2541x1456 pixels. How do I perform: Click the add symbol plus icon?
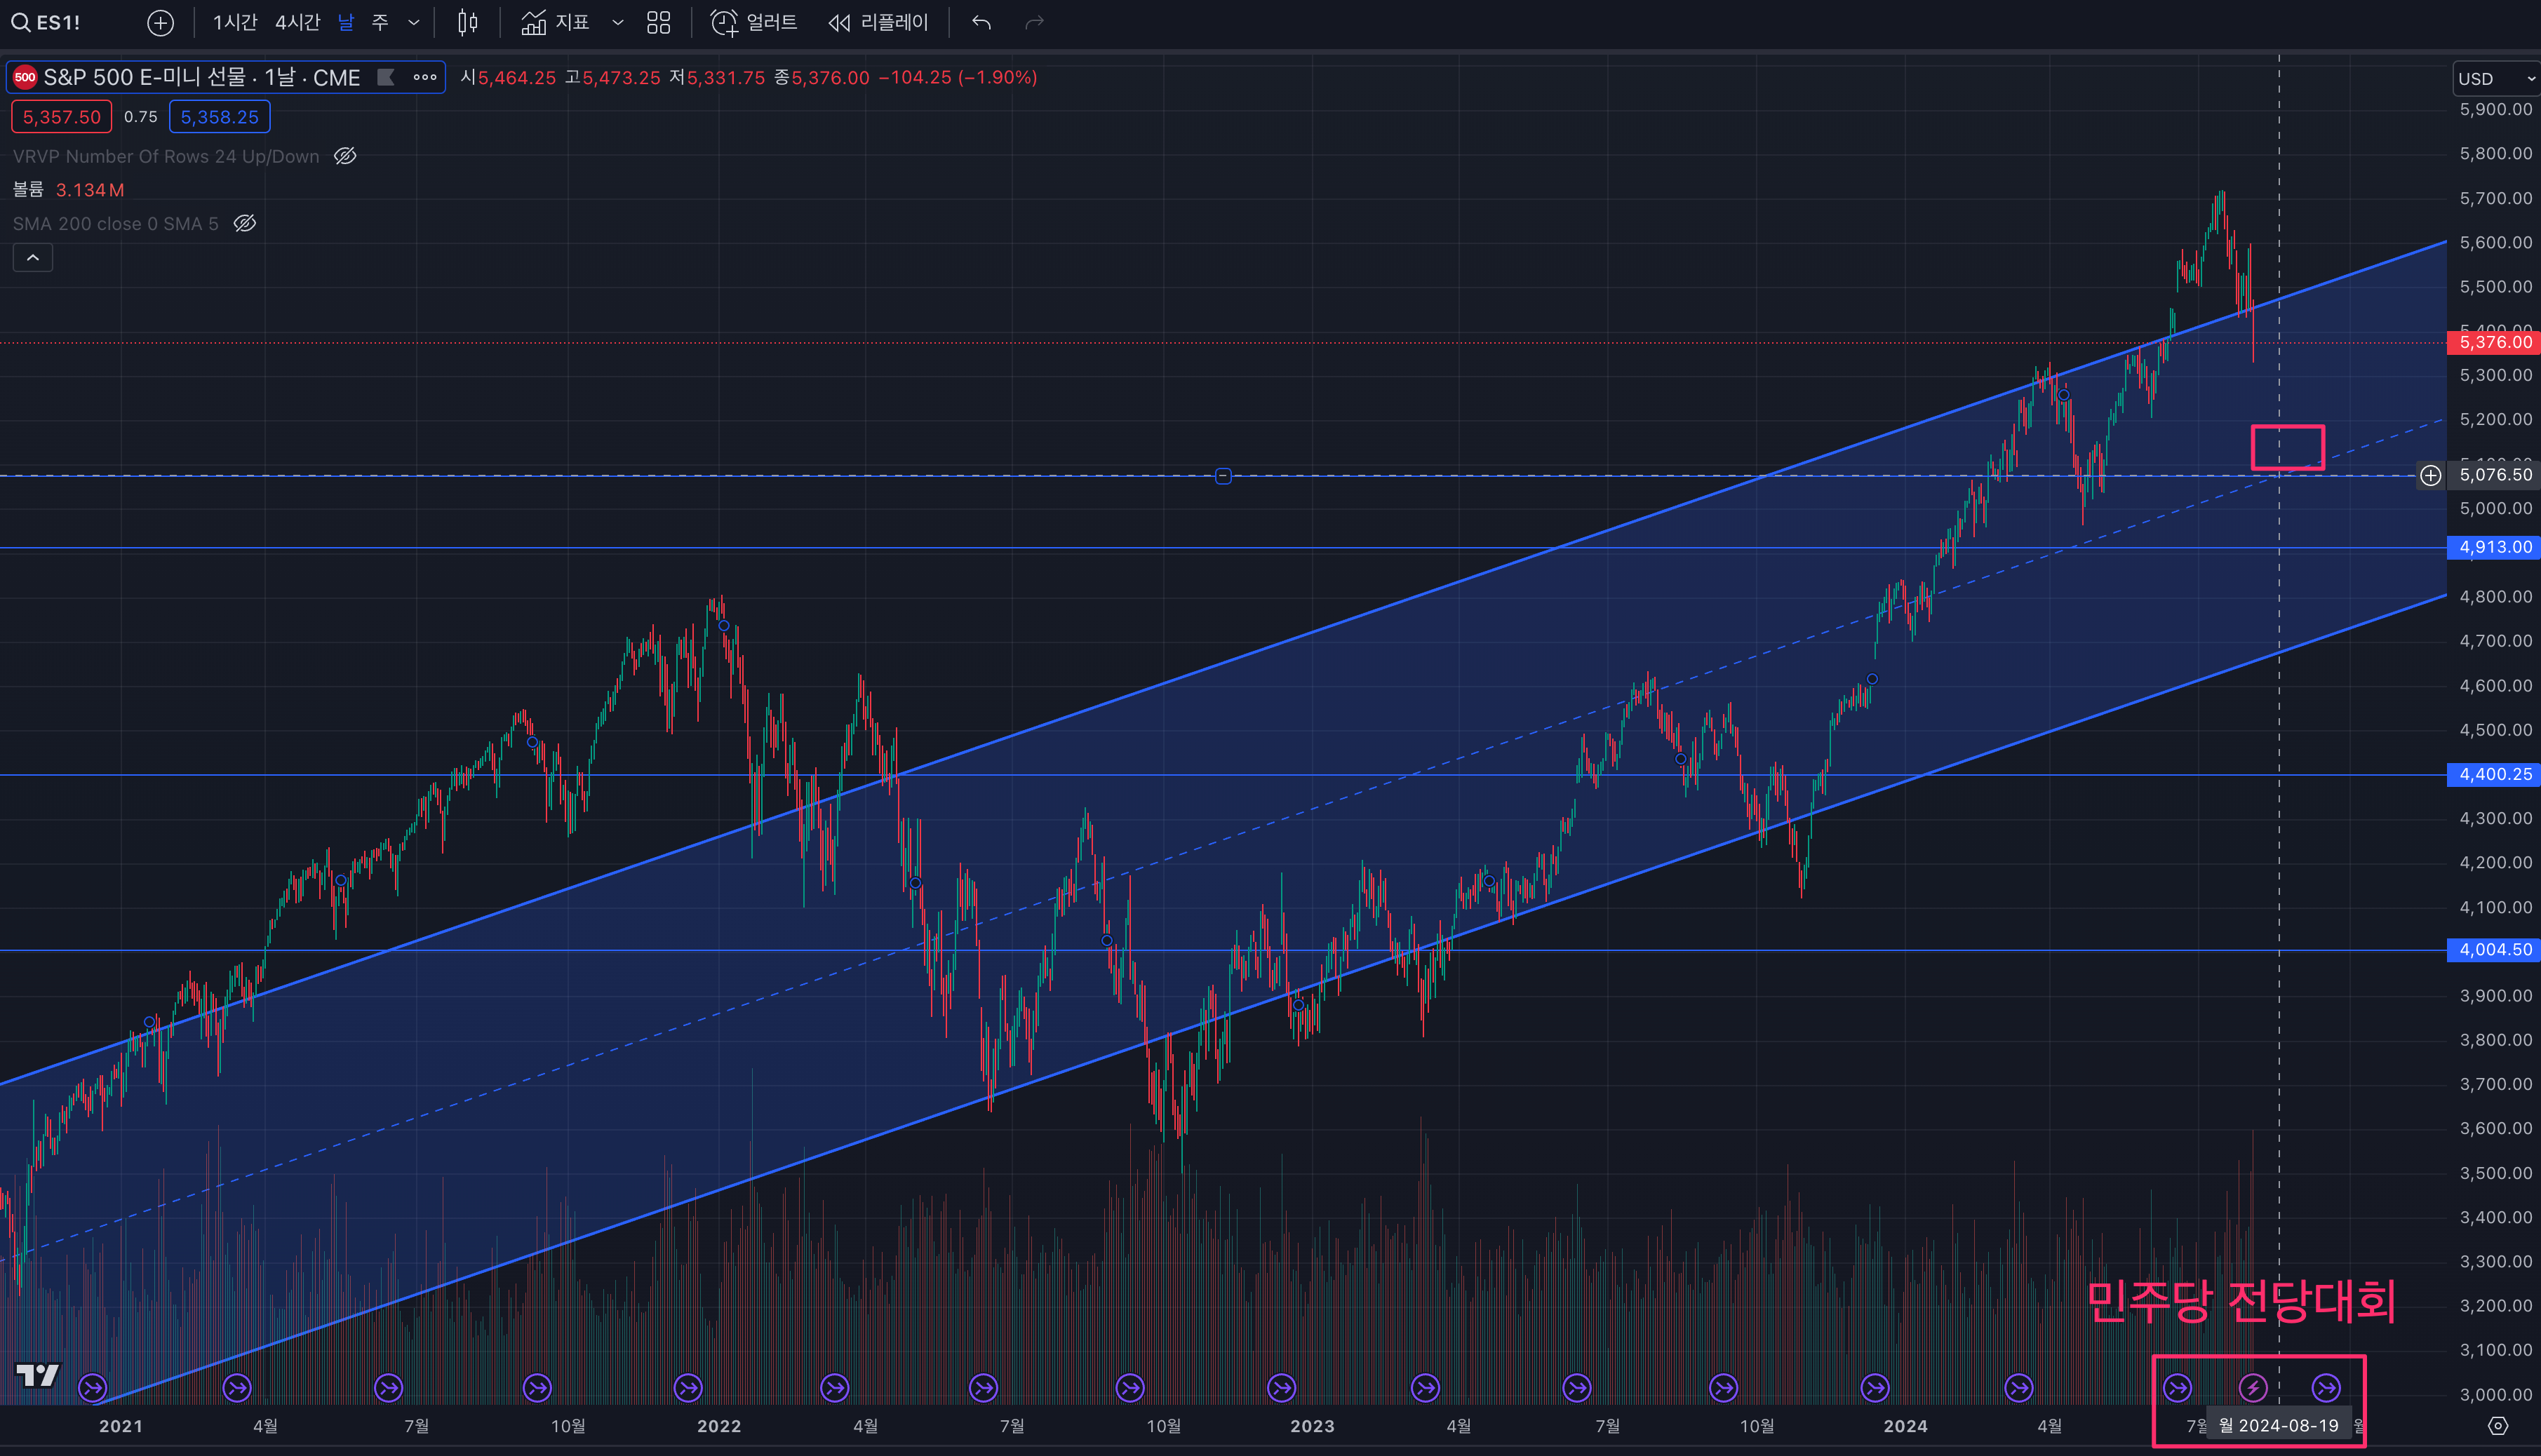pyautogui.click(x=160, y=22)
